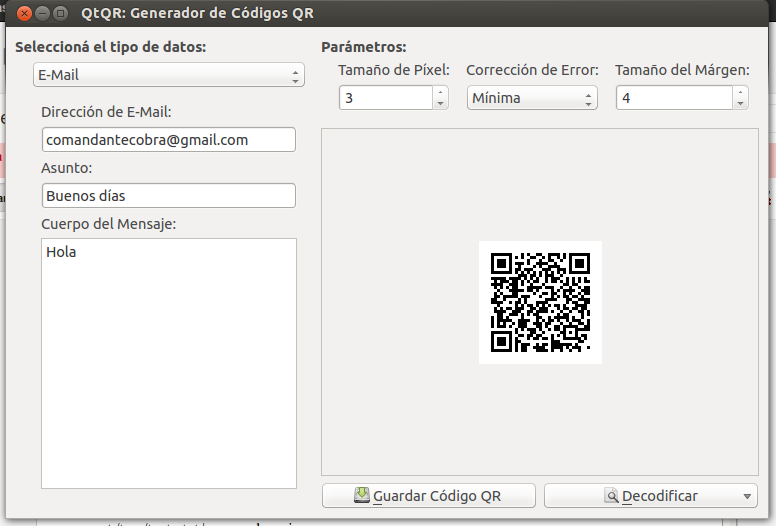Click the save icon on Guardar button
The image size is (776, 526).
pos(362,495)
